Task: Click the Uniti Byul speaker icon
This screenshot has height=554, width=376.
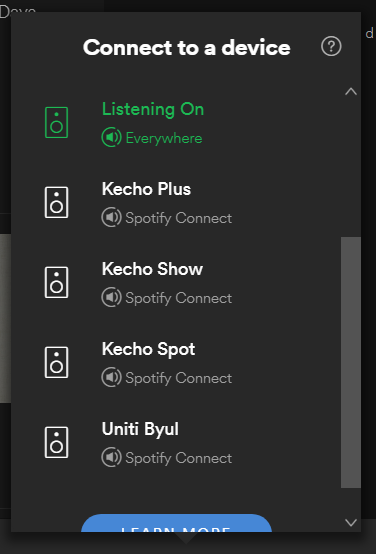Action: (57, 442)
